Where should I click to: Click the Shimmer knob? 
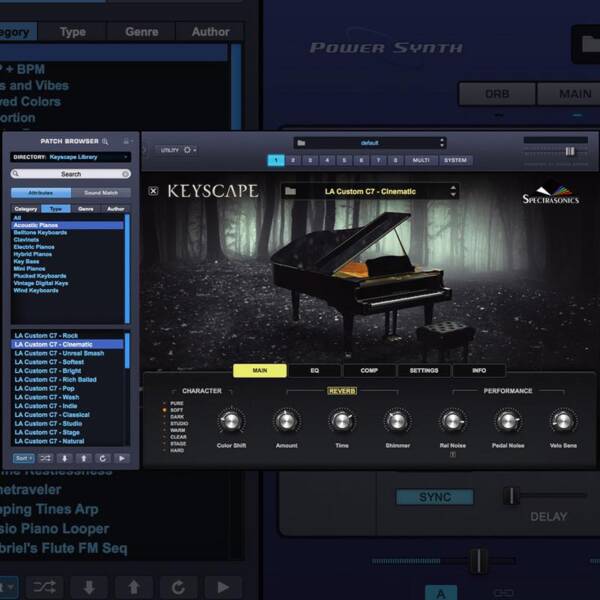point(398,421)
